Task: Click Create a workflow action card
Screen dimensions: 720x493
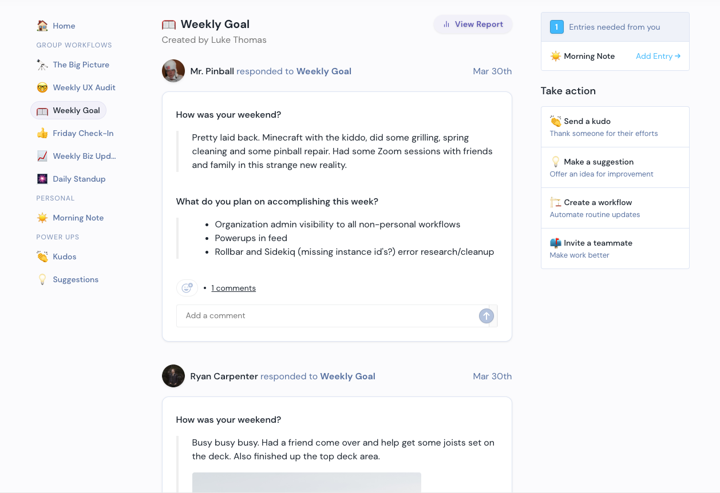Action: [x=615, y=208]
